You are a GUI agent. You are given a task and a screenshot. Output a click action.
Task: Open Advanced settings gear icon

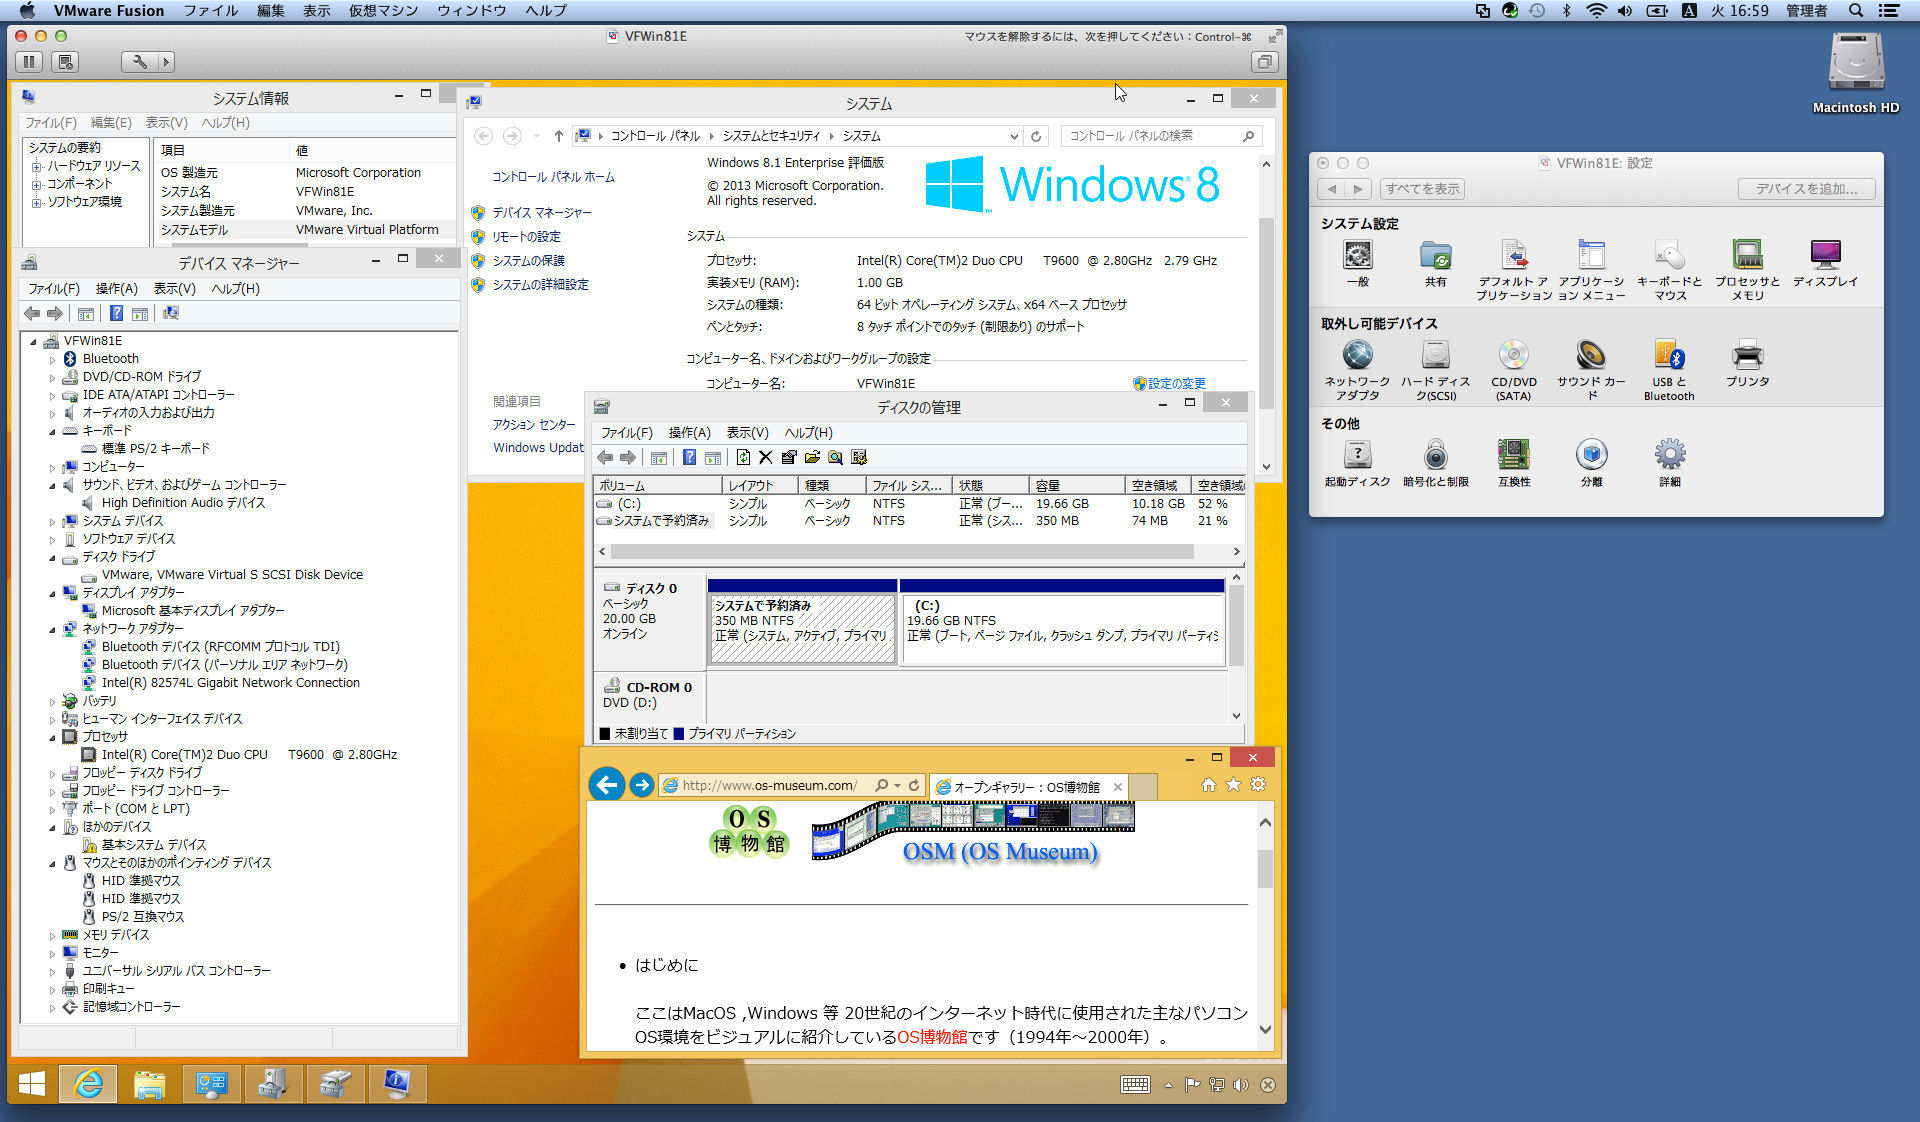coord(1669,455)
